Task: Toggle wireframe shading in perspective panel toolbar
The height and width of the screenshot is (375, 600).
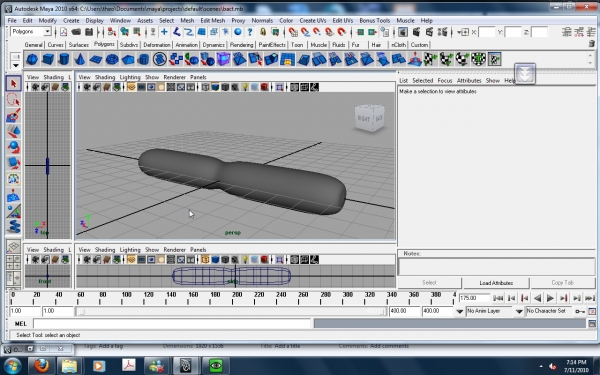Action: [205, 87]
